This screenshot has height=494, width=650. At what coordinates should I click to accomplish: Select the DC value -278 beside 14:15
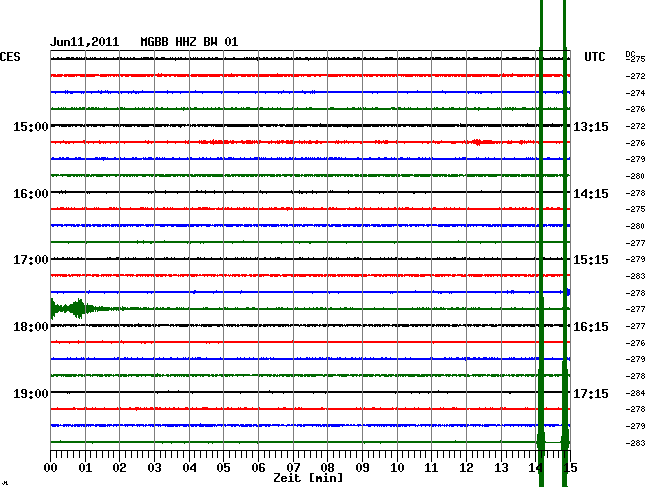pyautogui.click(x=635, y=193)
